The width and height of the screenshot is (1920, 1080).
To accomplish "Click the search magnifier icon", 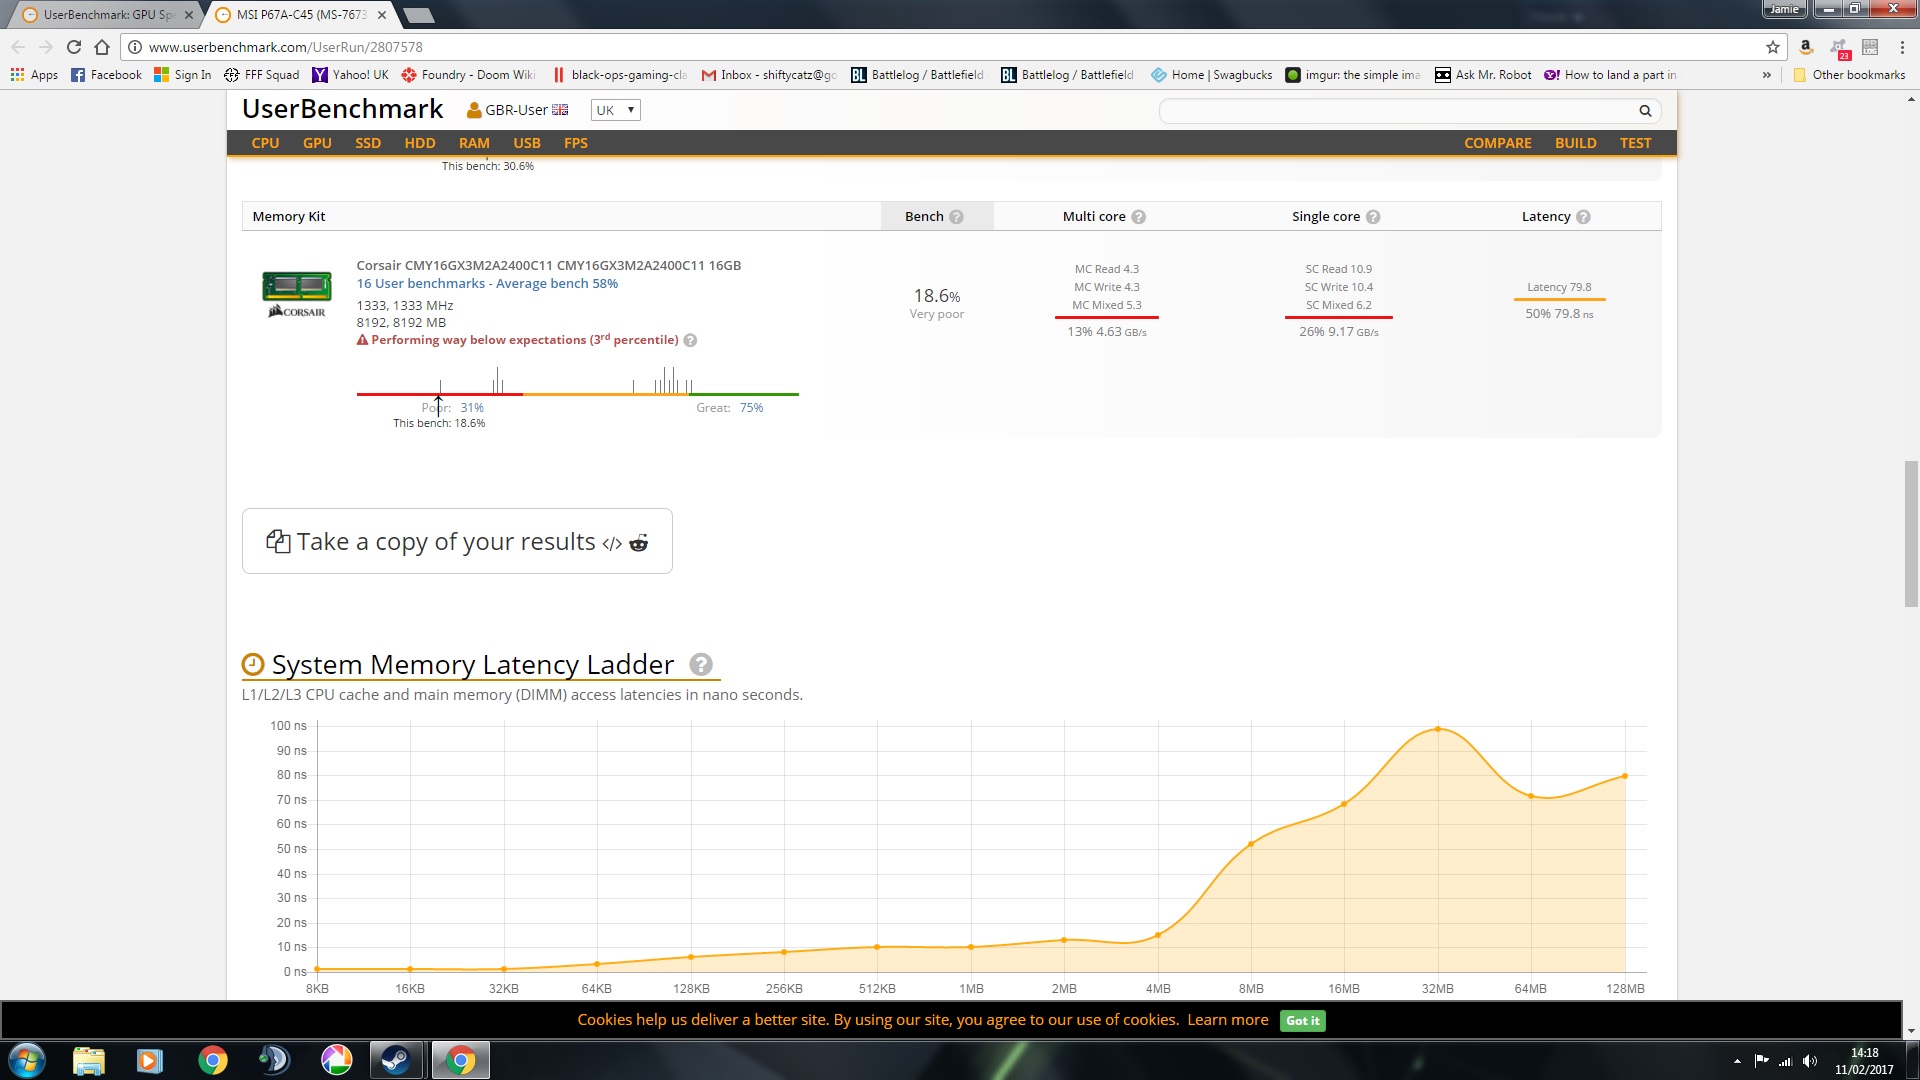I will [x=1644, y=111].
